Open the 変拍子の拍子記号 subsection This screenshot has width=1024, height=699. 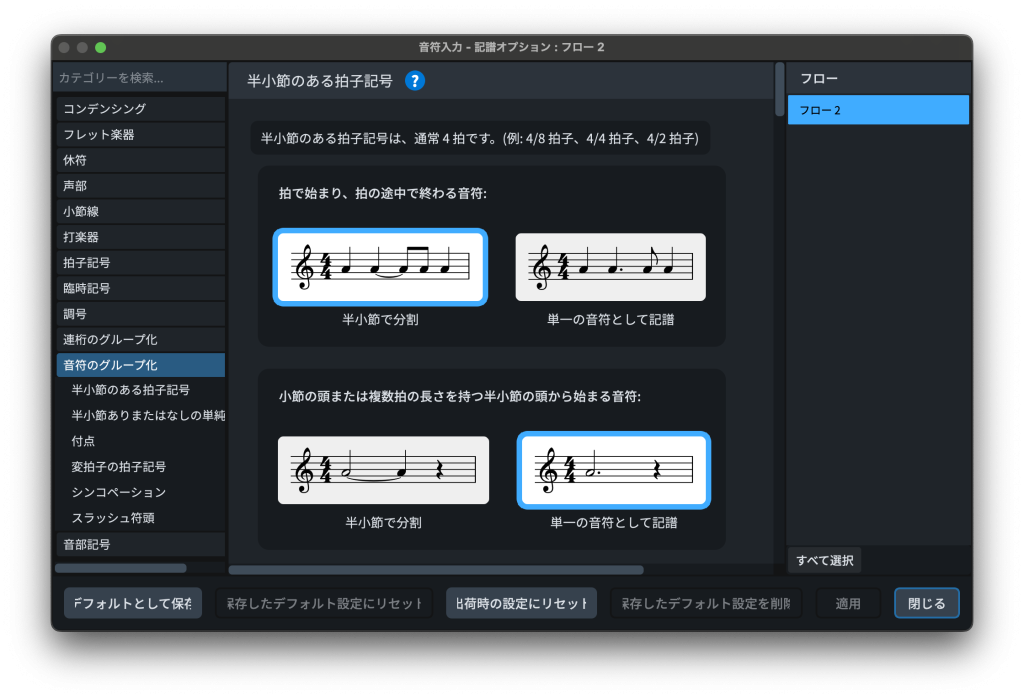(119, 467)
